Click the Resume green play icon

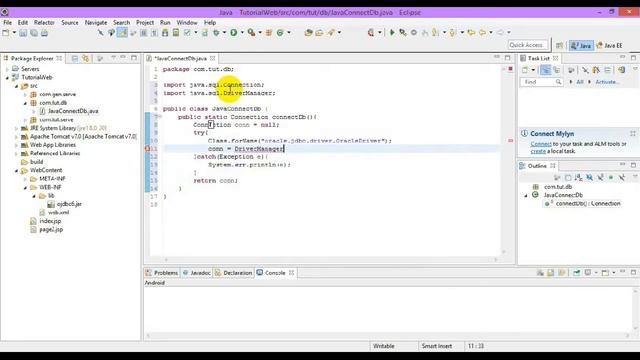click(392, 33)
